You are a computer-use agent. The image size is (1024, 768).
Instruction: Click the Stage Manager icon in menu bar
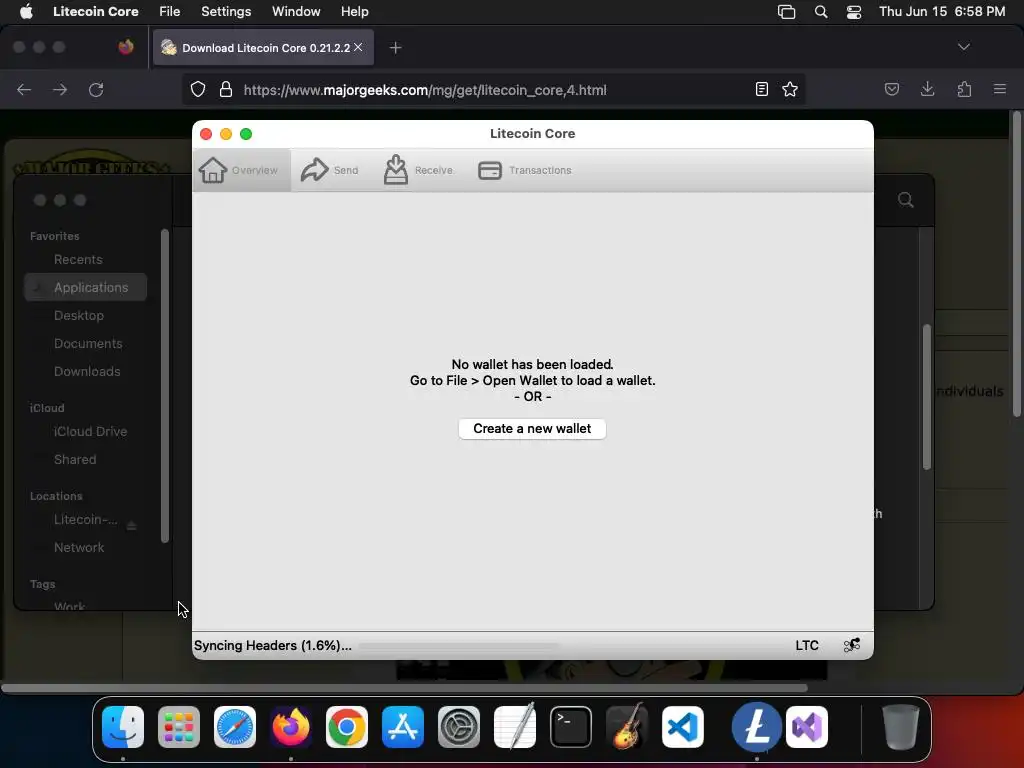click(786, 12)
